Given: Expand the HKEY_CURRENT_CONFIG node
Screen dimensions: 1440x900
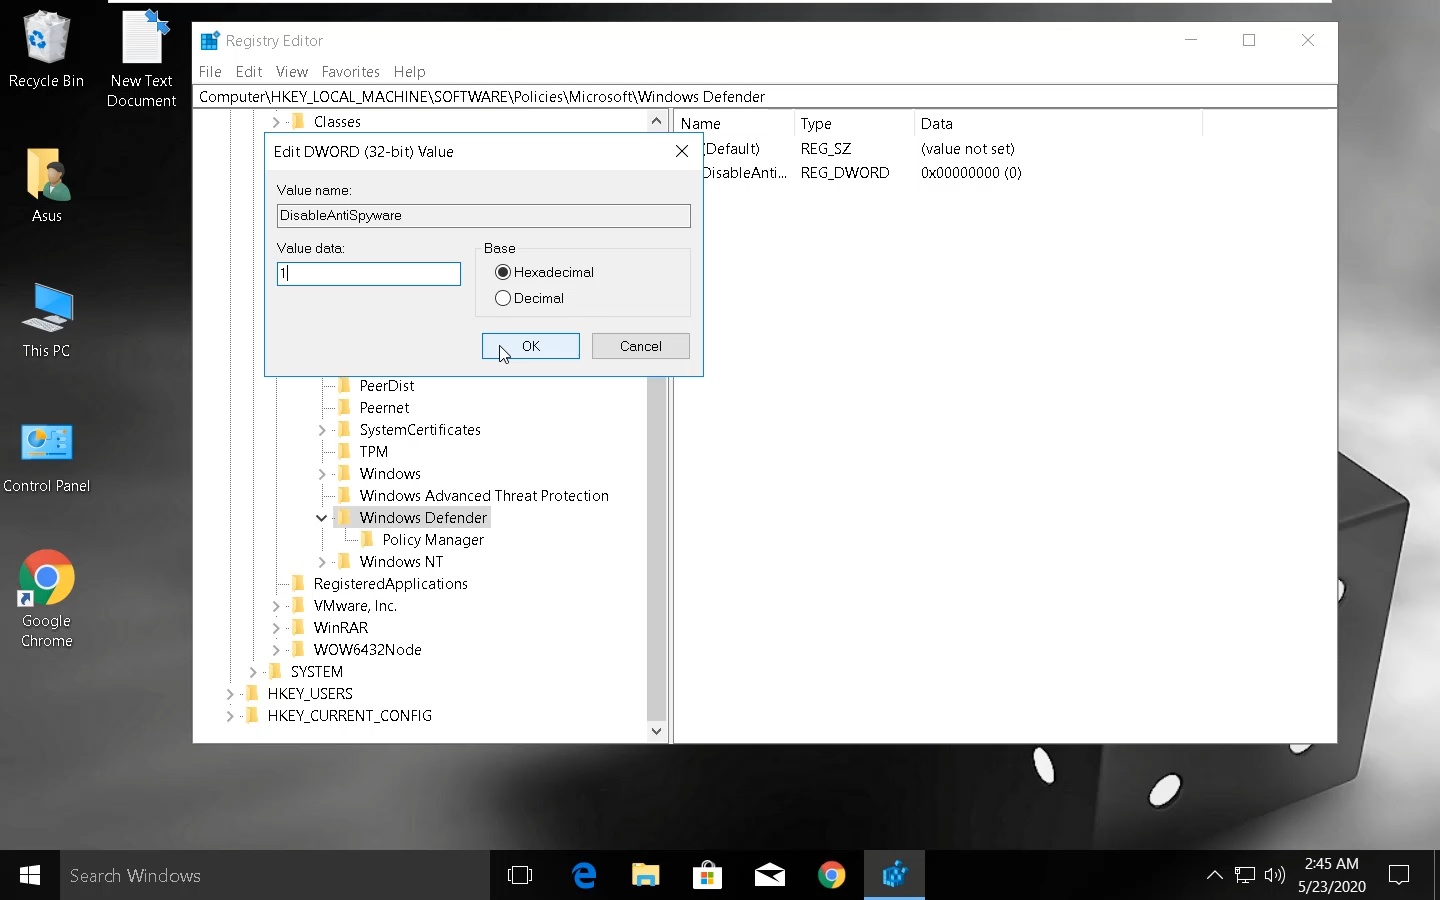Looking at the screenshot, I should coord(230,716).
